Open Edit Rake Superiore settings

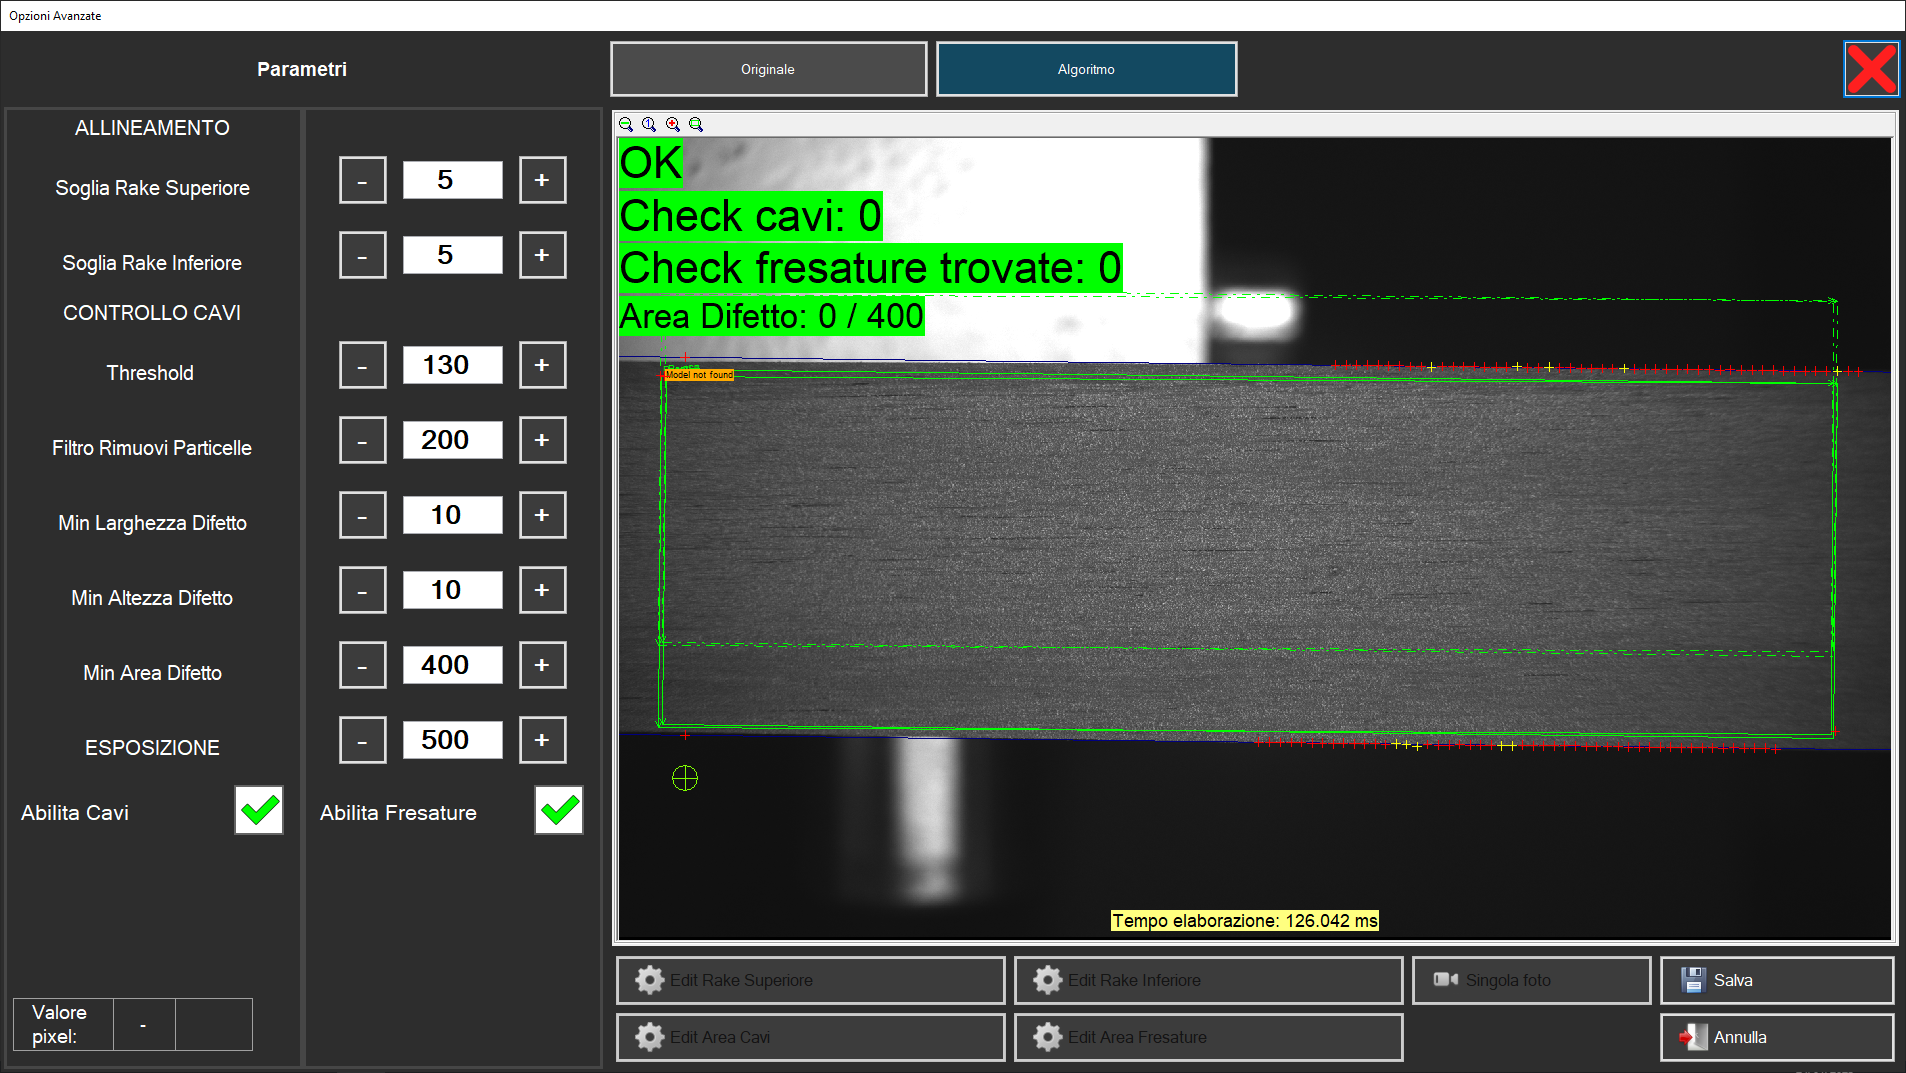pyautogui.click(x=810, y=980)
